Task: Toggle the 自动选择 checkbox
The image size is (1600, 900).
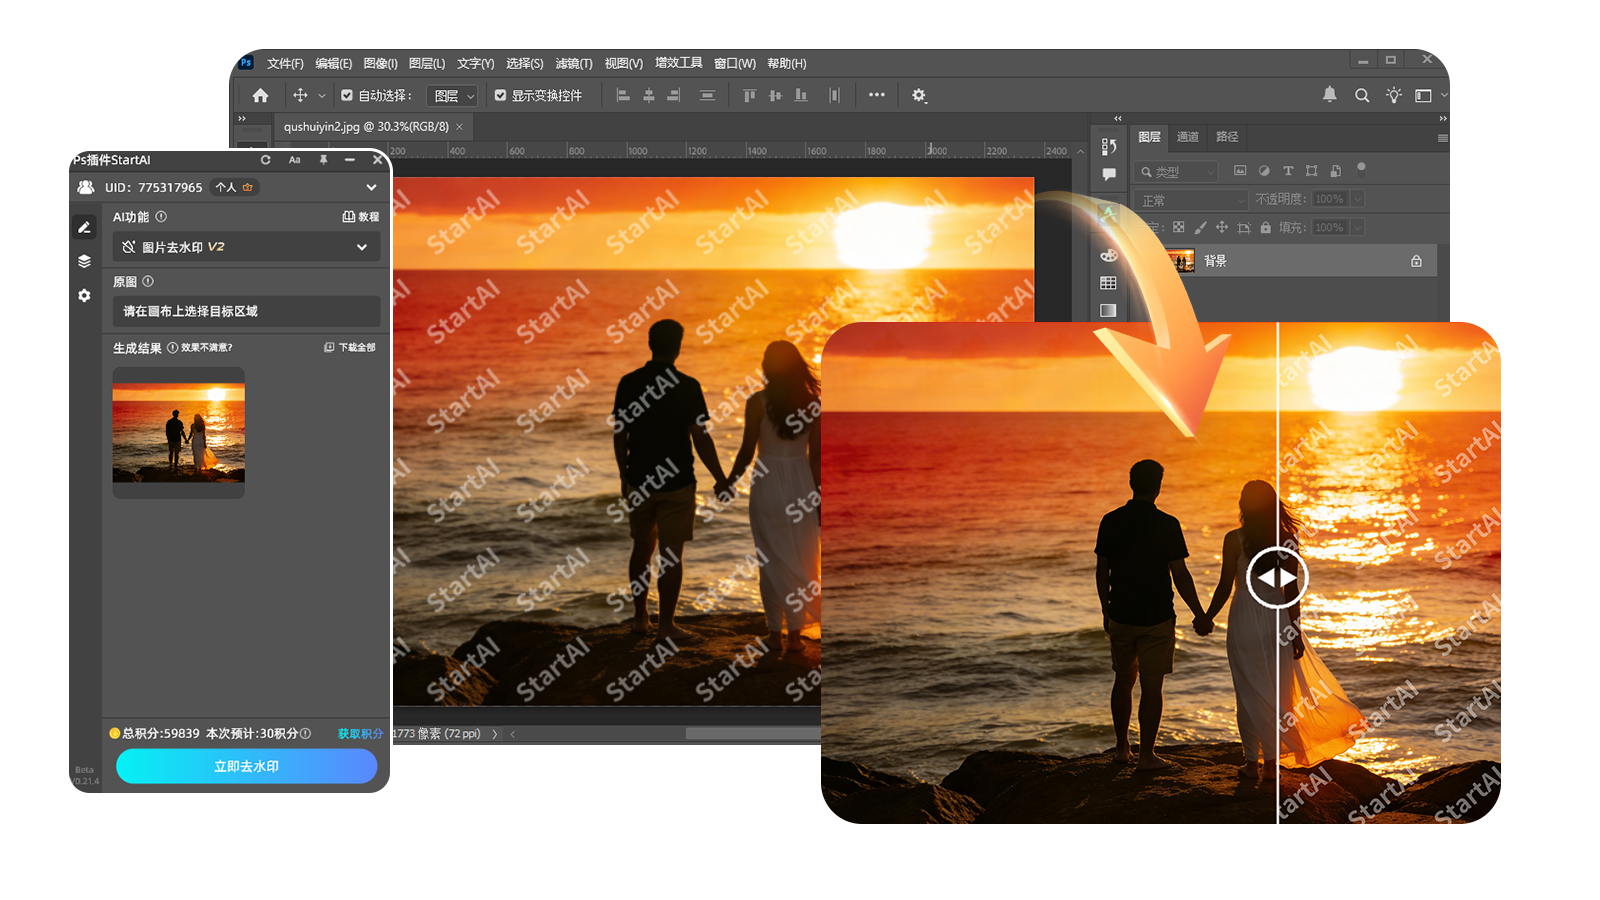Action: [x=347, y=96]
